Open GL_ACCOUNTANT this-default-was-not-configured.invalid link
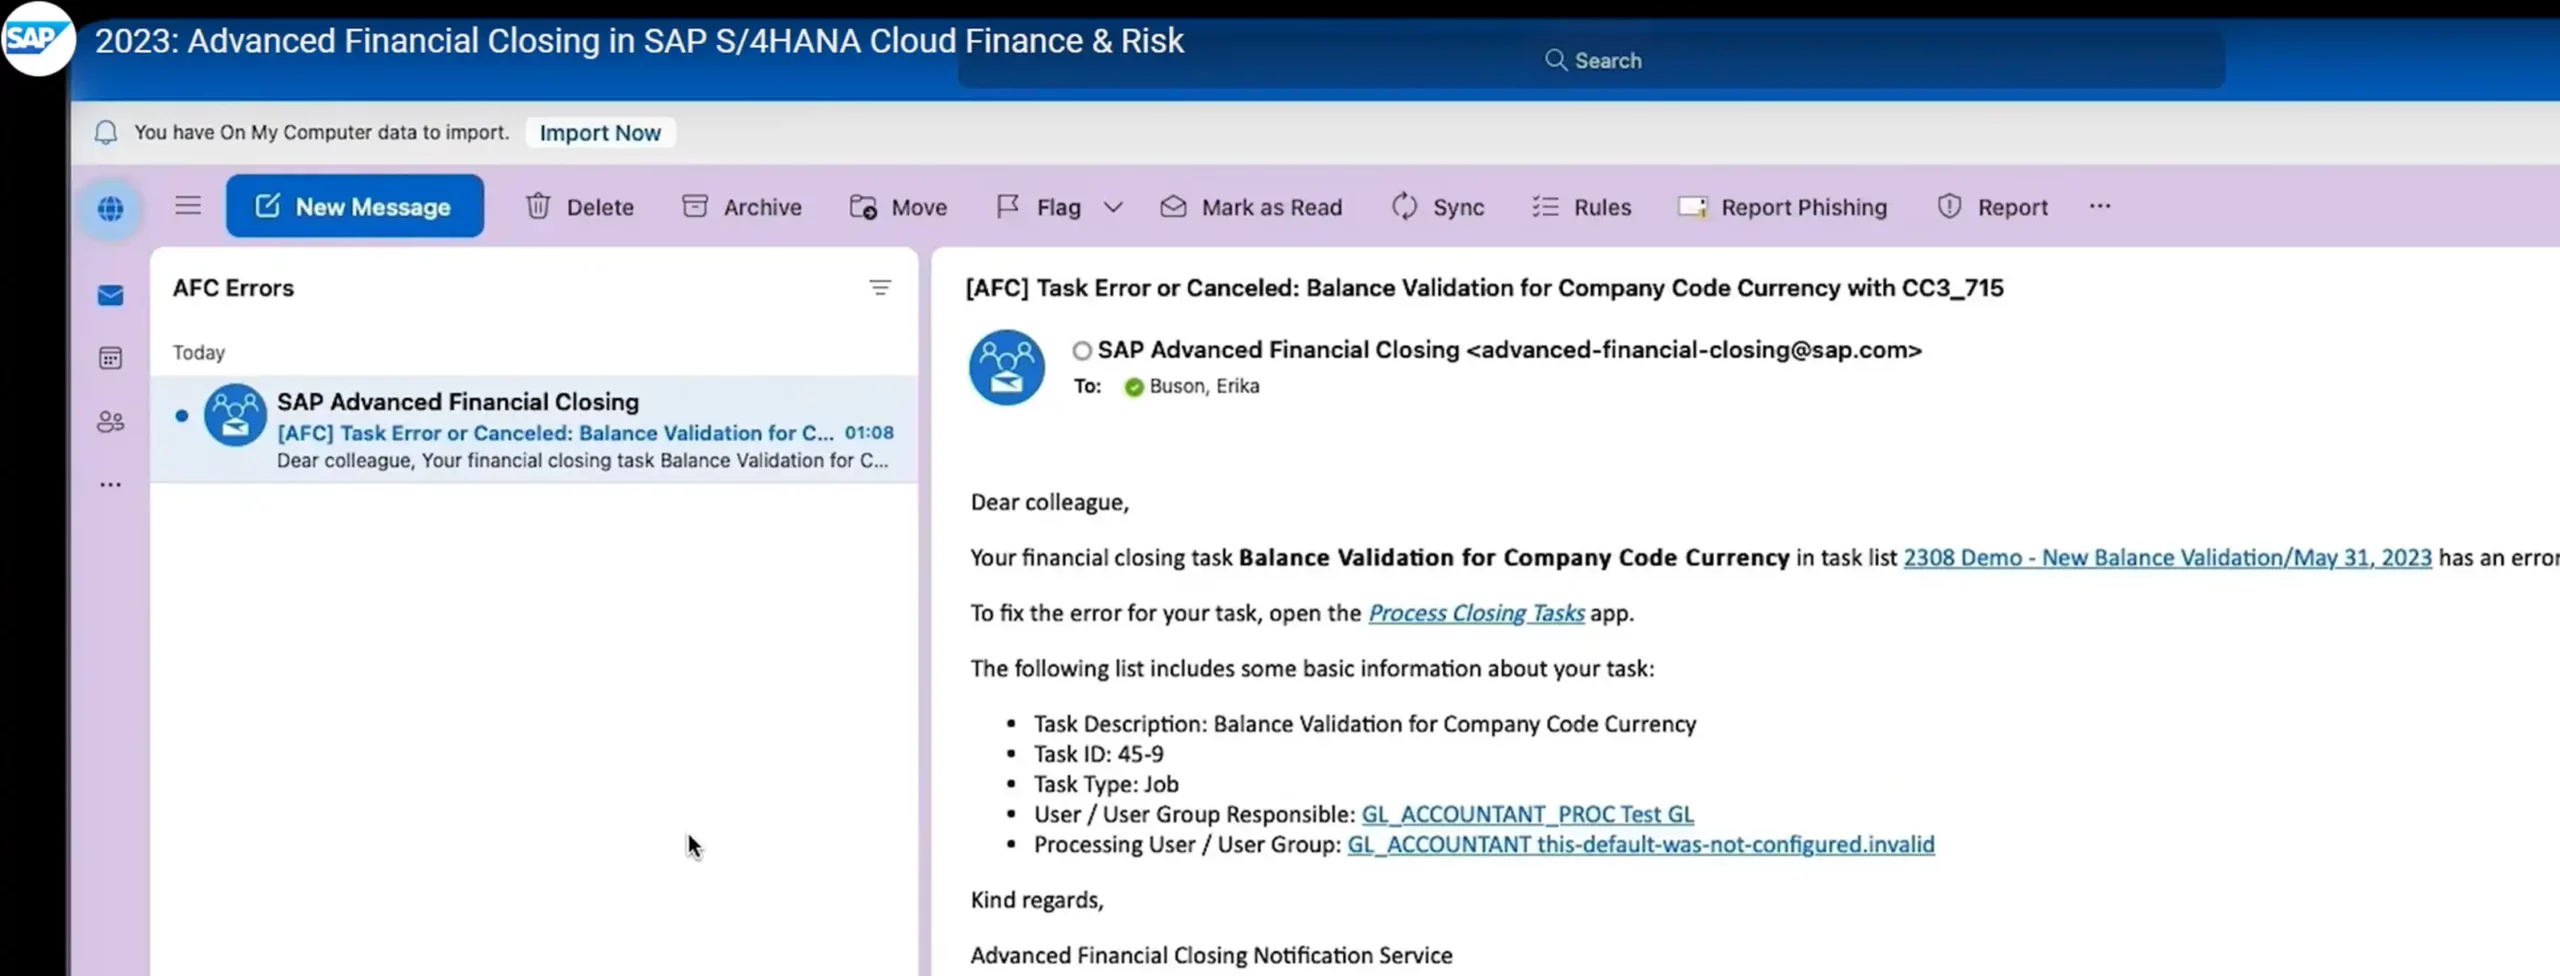Screen dimensions: 2560x976 click(1641, 845)
